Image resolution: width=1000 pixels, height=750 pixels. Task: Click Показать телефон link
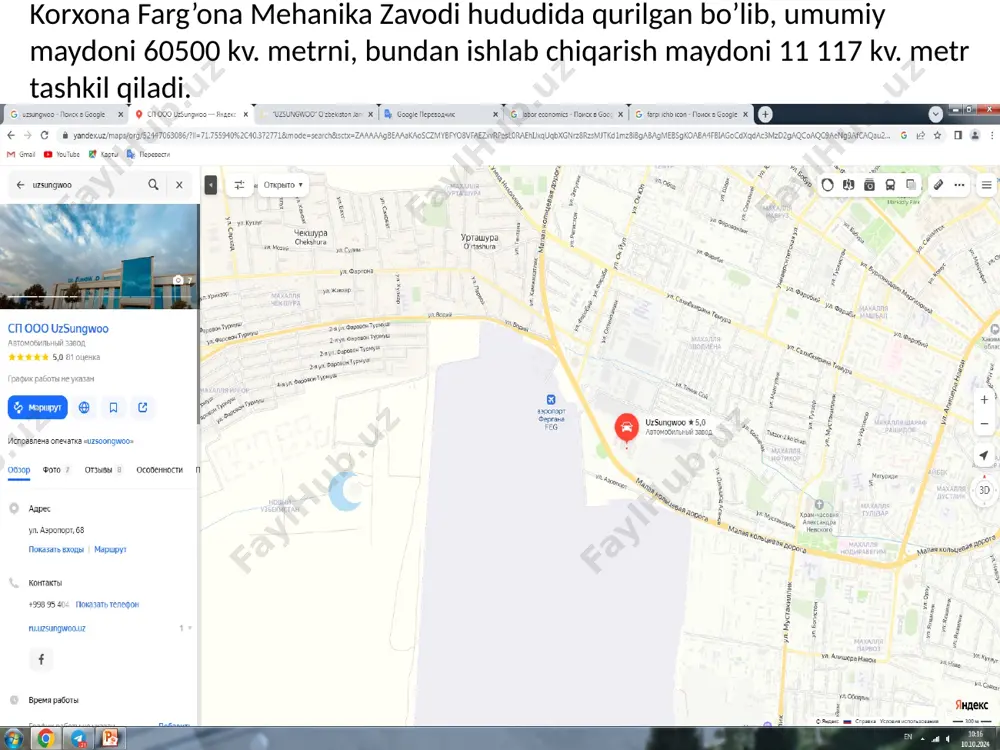tap(107, 605)
